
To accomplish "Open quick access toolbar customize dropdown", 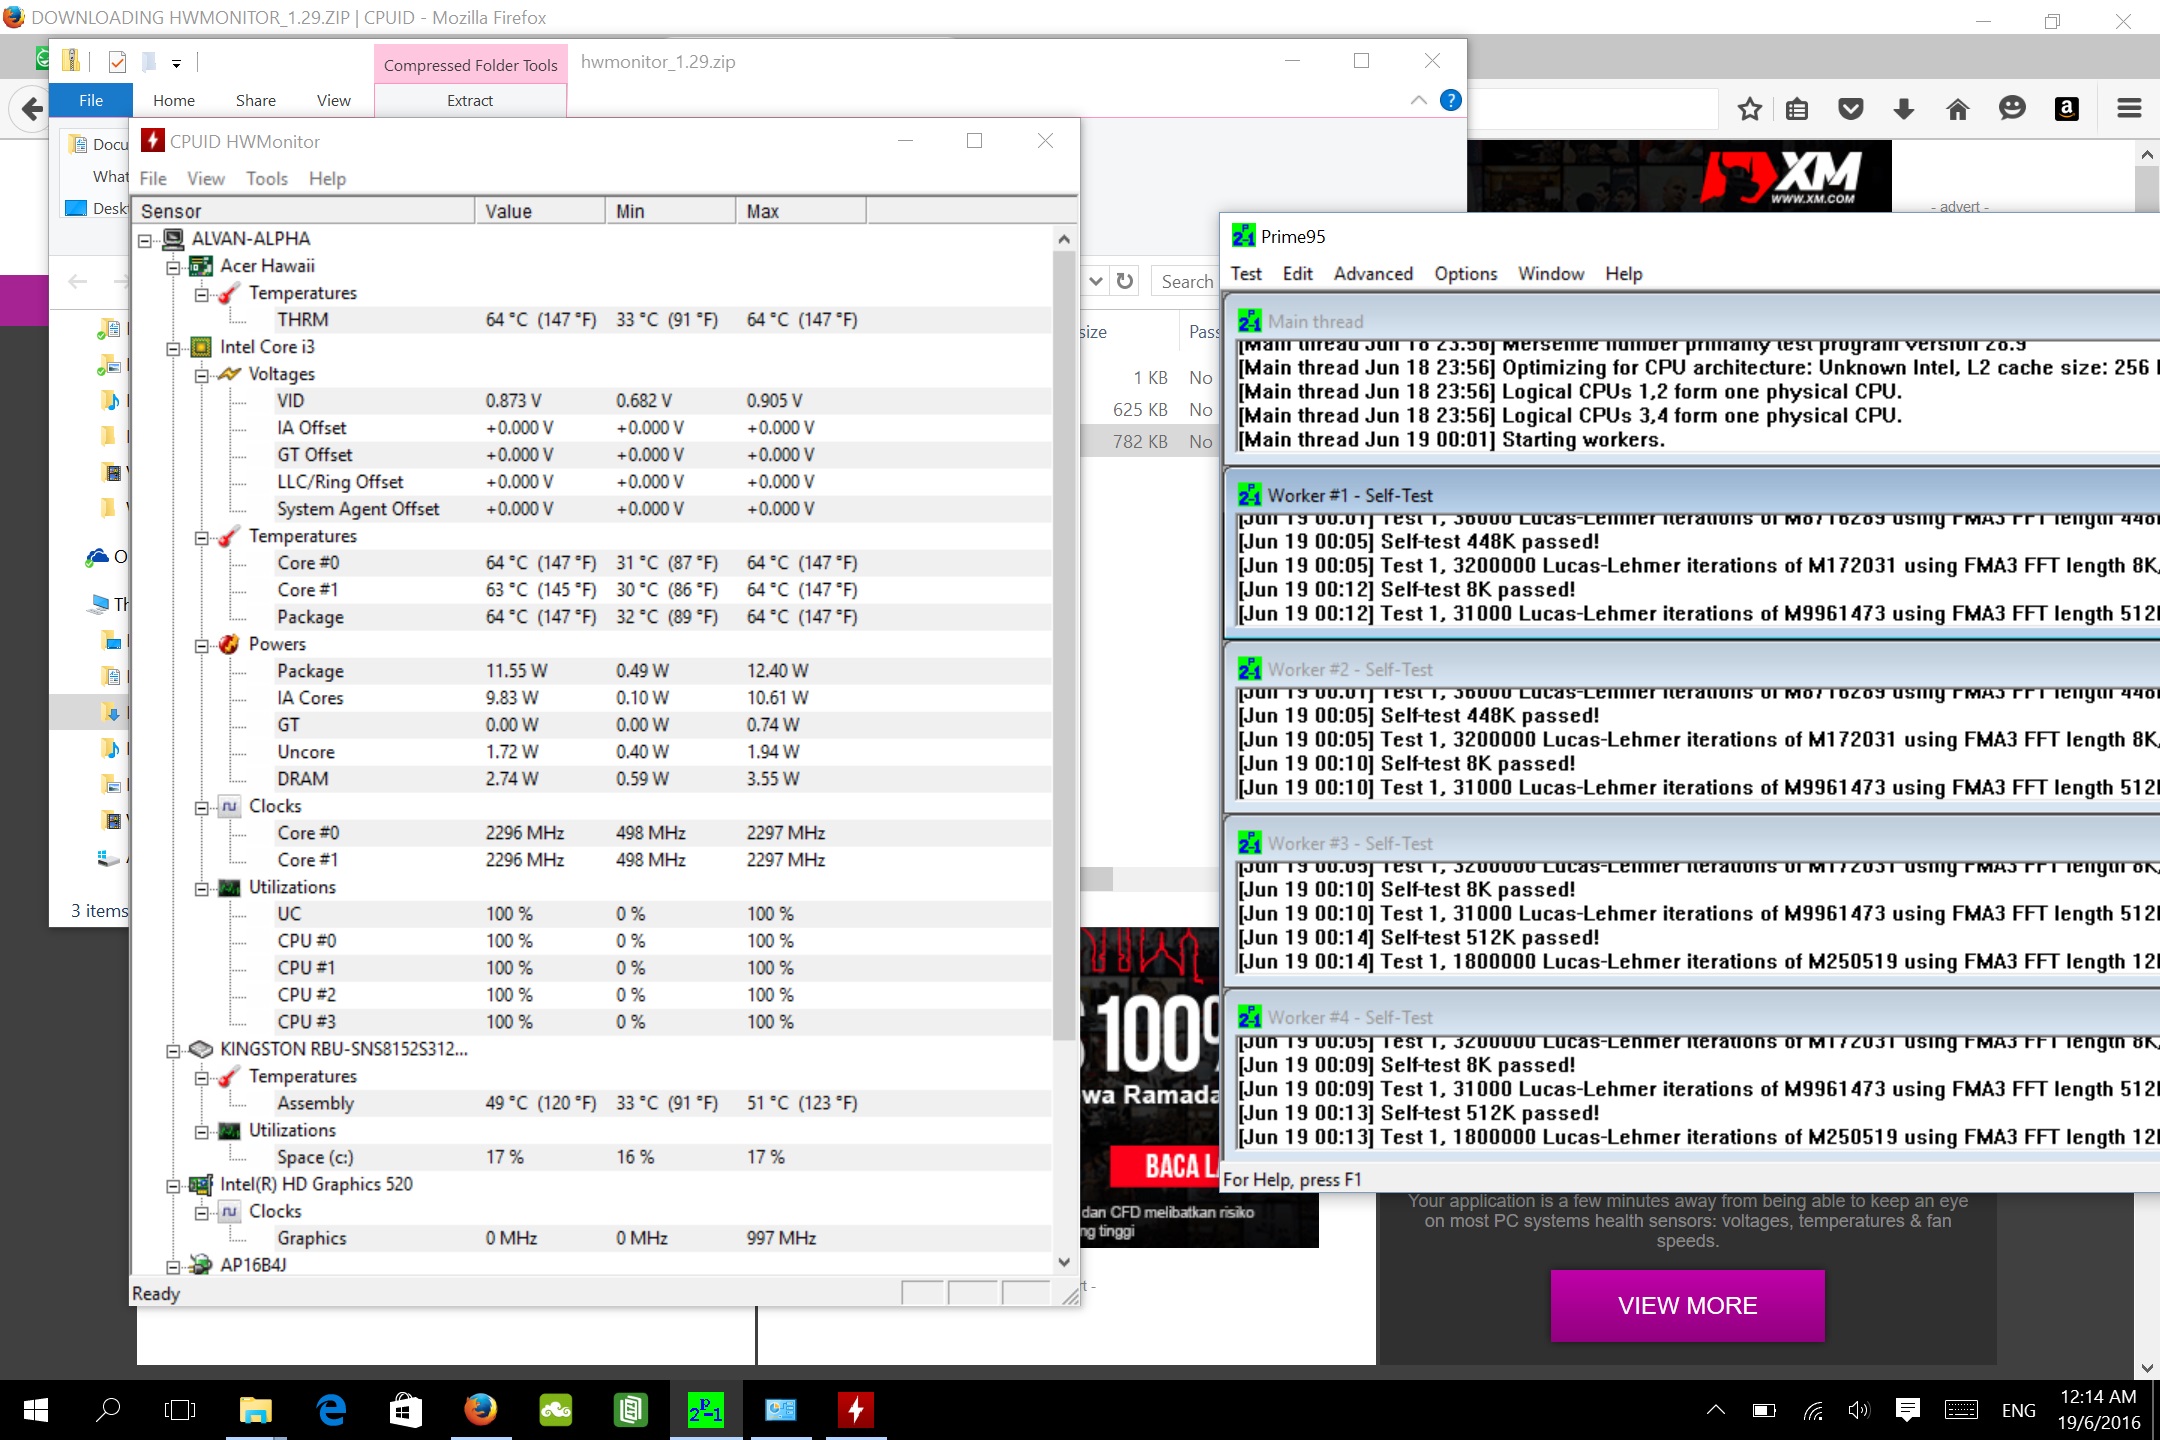I will tap(176, 63).
